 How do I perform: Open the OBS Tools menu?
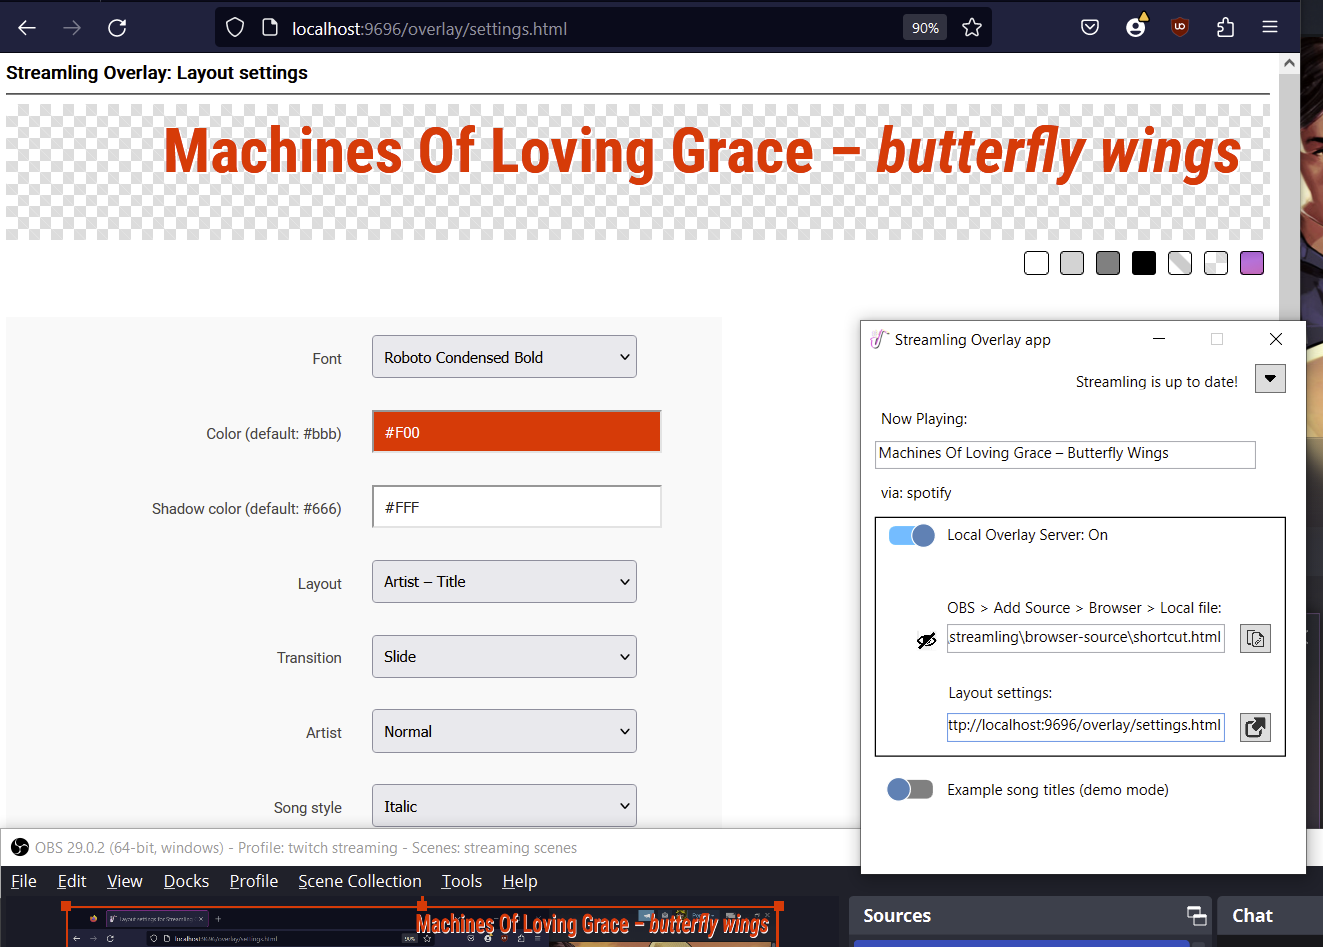coord(462,881)
